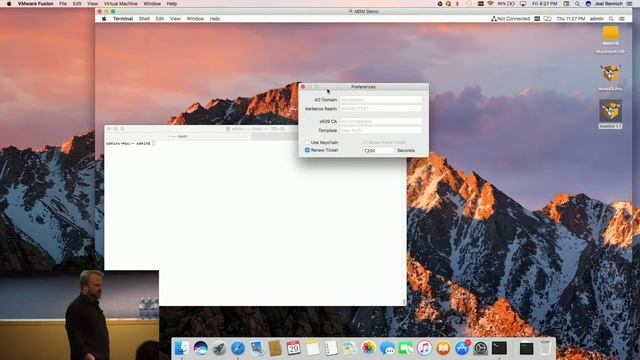Viewport: 640px width, 360px height.
Task: Open the Shell menu
Action: point(144,19)
